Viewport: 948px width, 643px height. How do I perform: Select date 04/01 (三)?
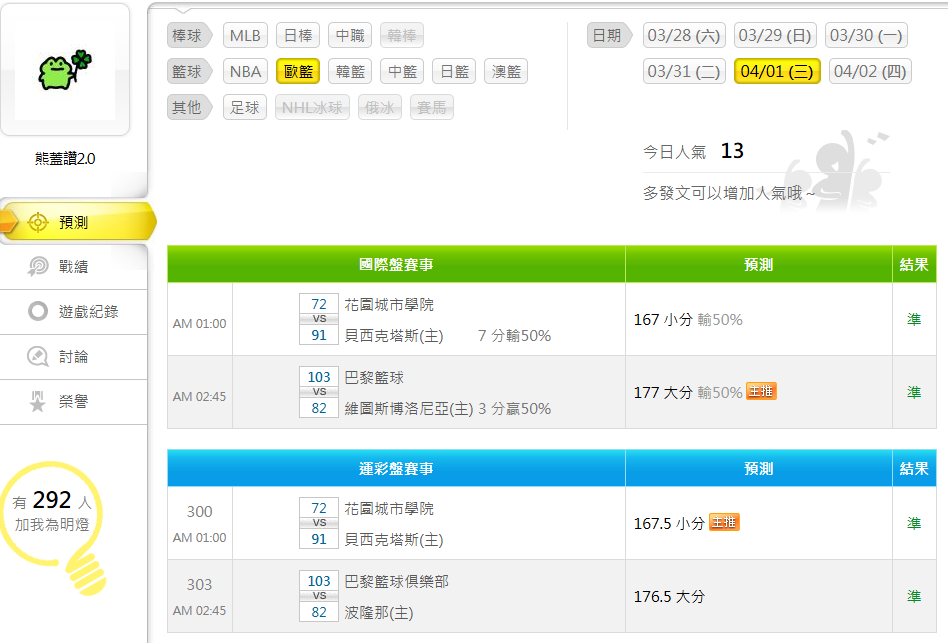[777, 72]
